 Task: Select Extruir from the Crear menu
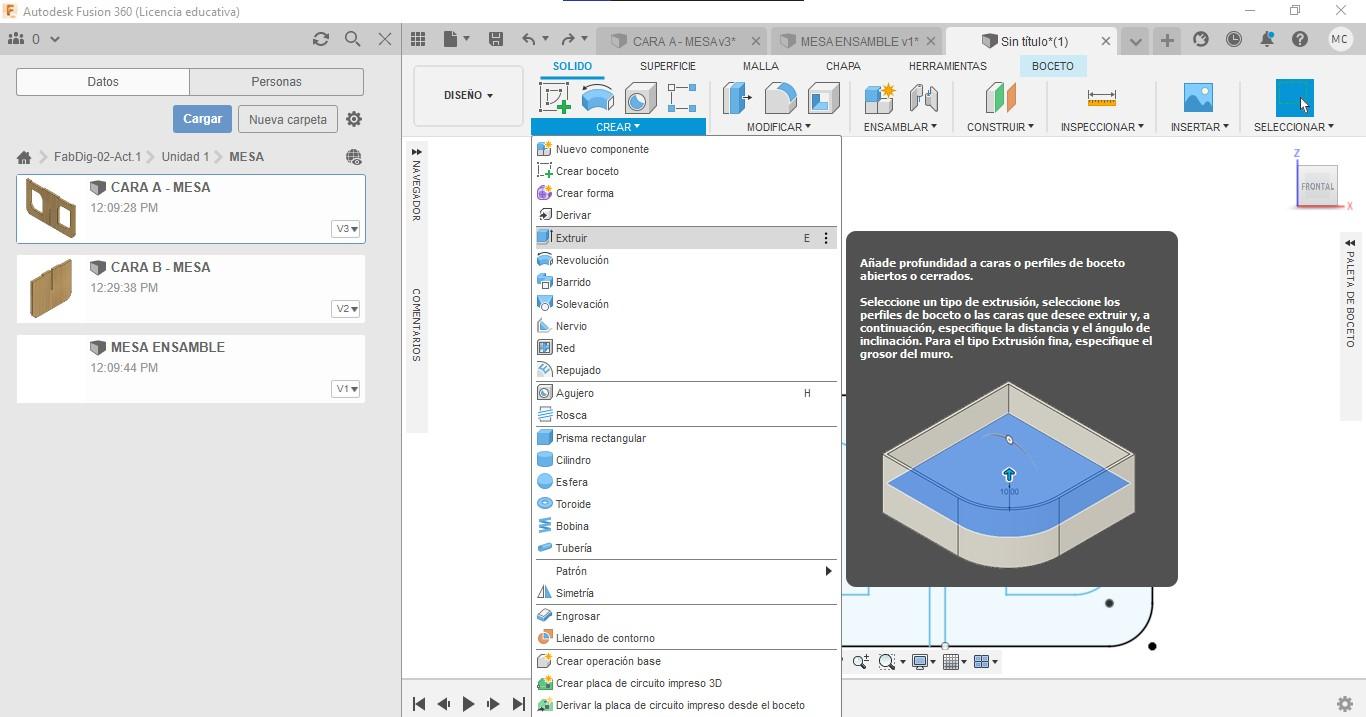pos(686,238)
